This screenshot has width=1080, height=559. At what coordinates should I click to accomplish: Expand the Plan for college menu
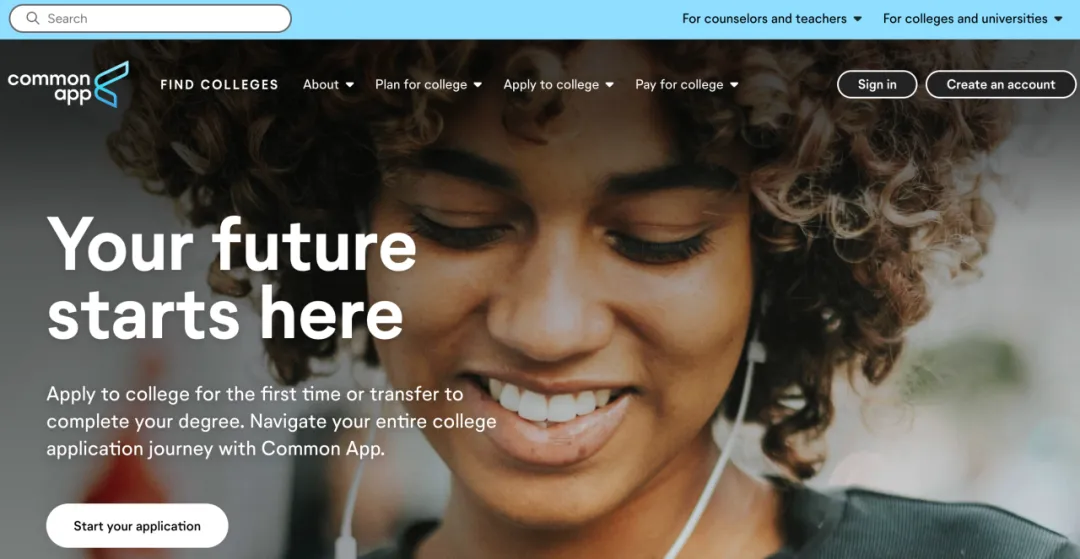point(428,85)
